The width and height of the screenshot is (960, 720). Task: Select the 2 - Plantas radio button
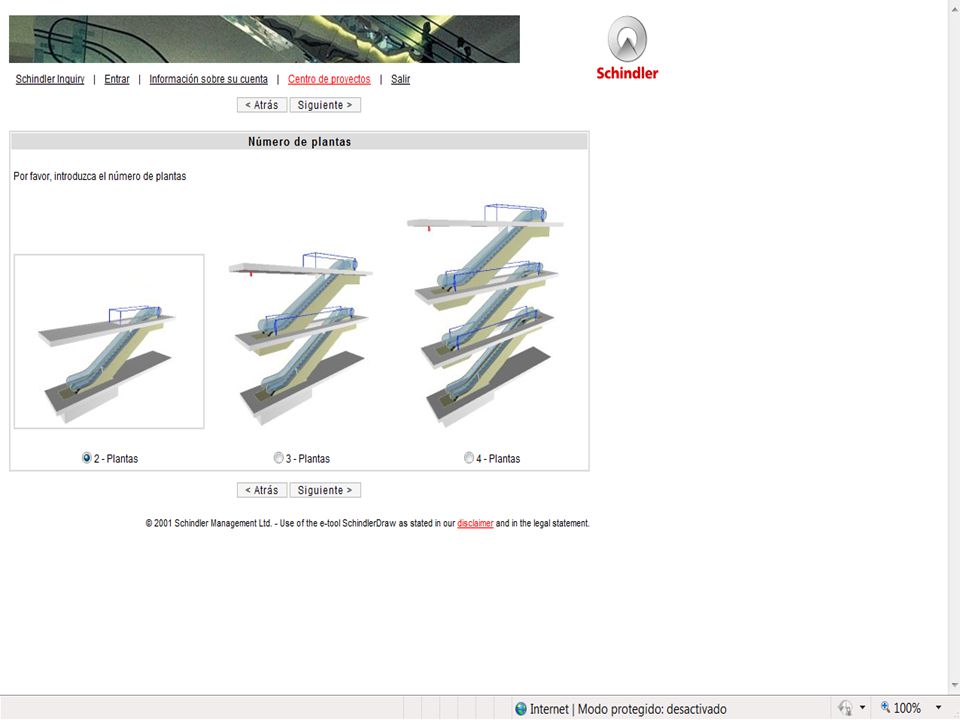click(86, 458)
